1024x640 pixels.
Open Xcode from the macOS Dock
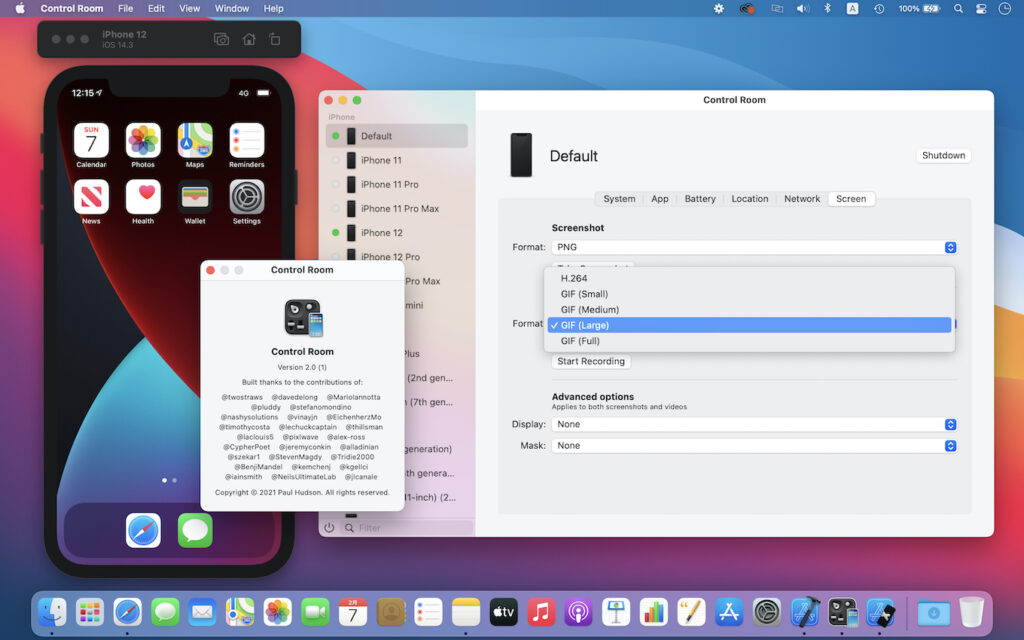(x=806, y=611)
